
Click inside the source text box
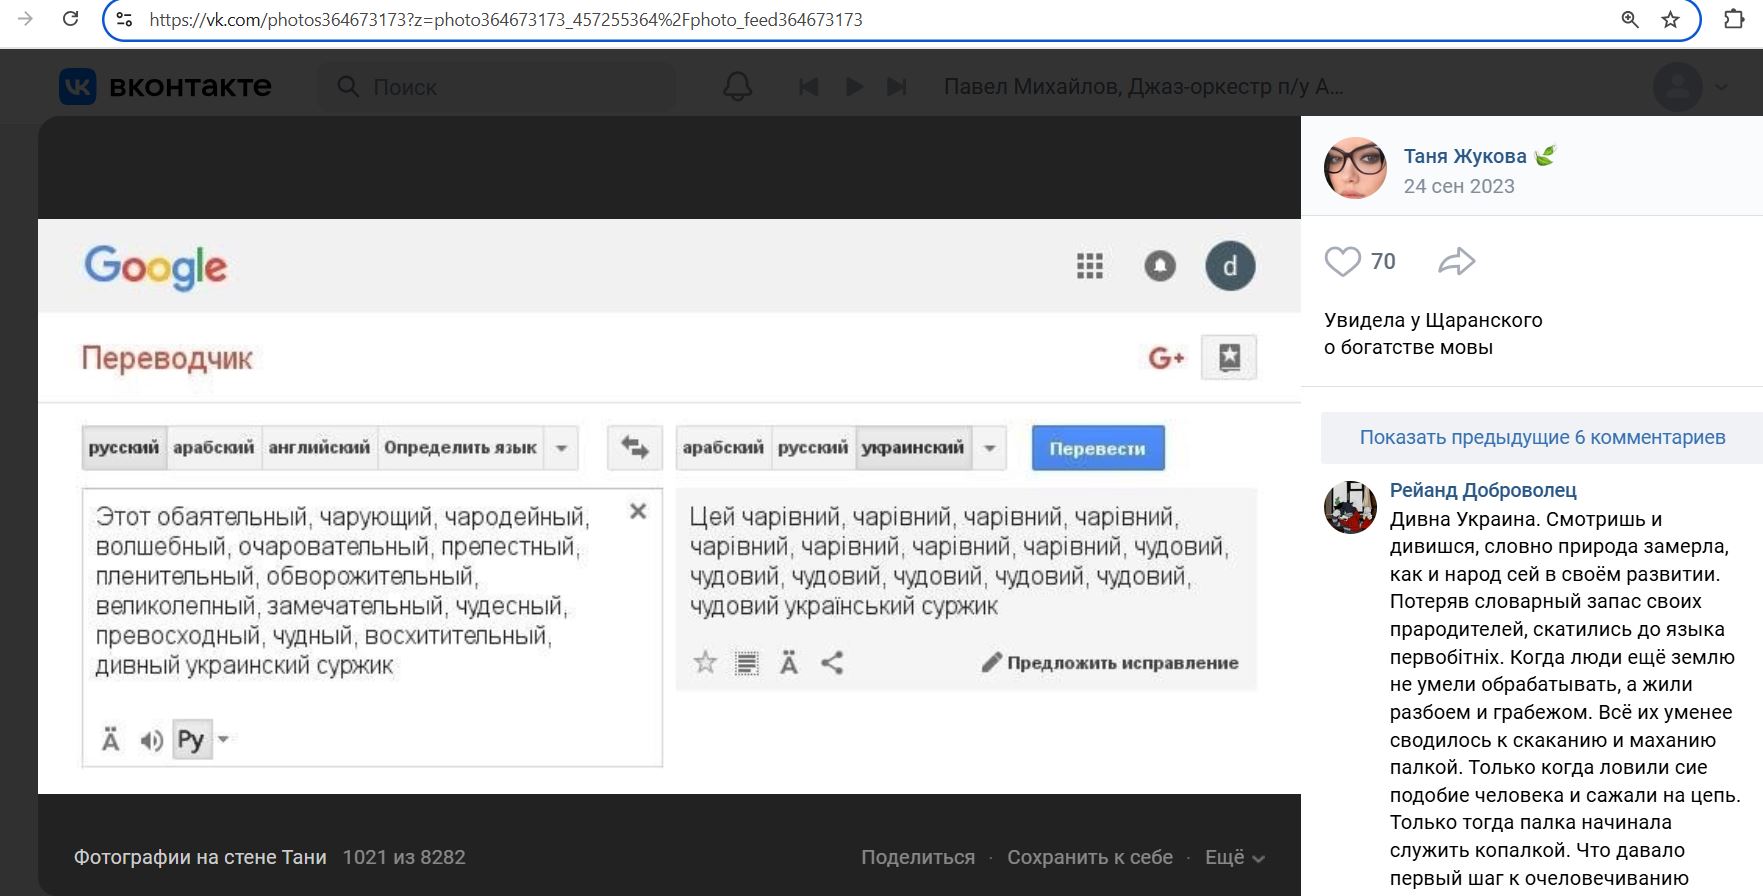(372, 627)
